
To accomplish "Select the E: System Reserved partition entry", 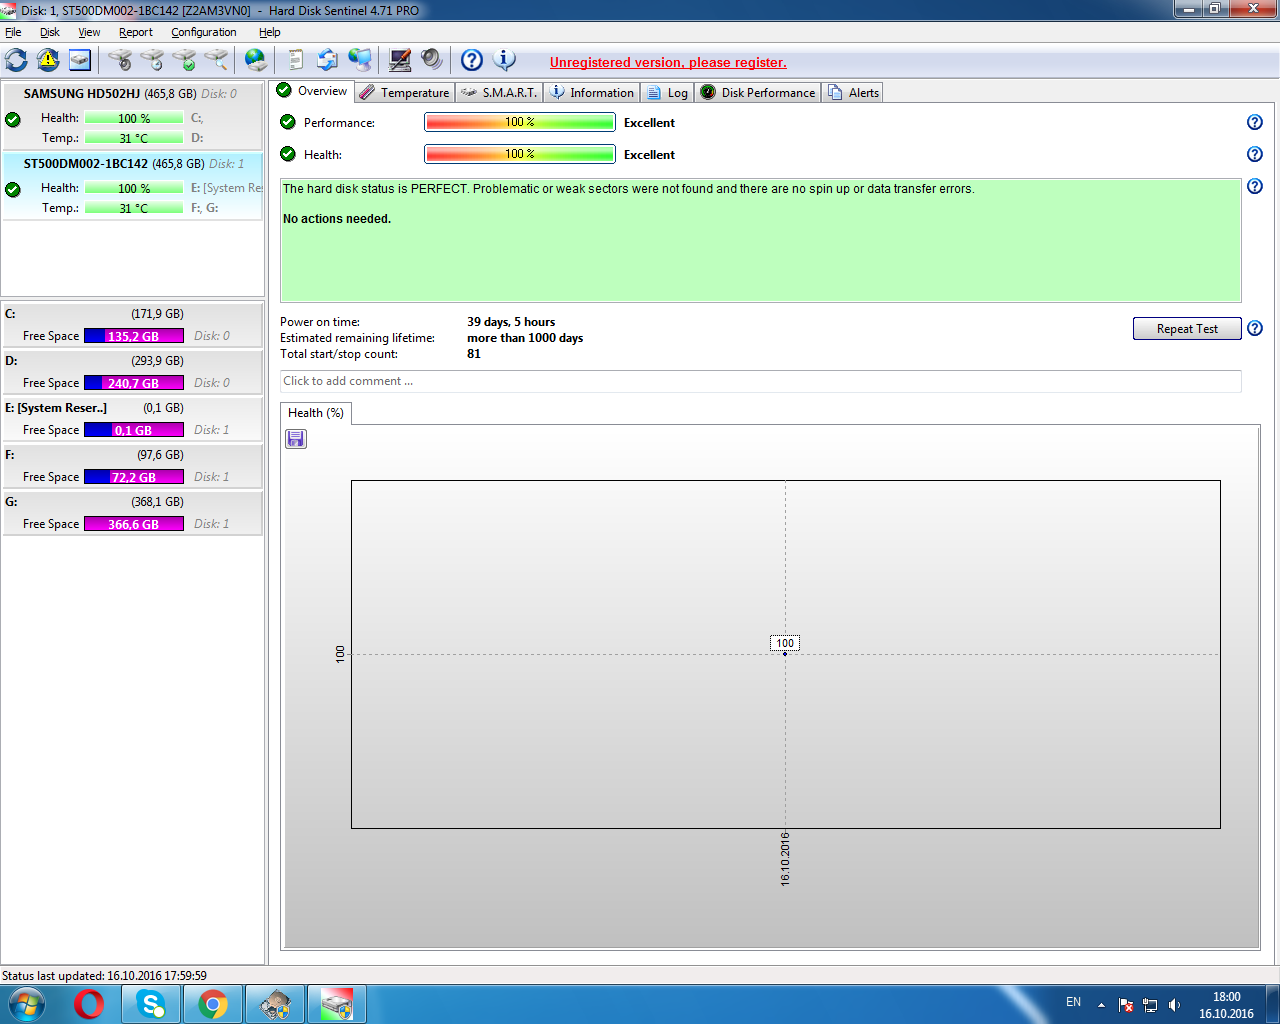I will (132, 419).
